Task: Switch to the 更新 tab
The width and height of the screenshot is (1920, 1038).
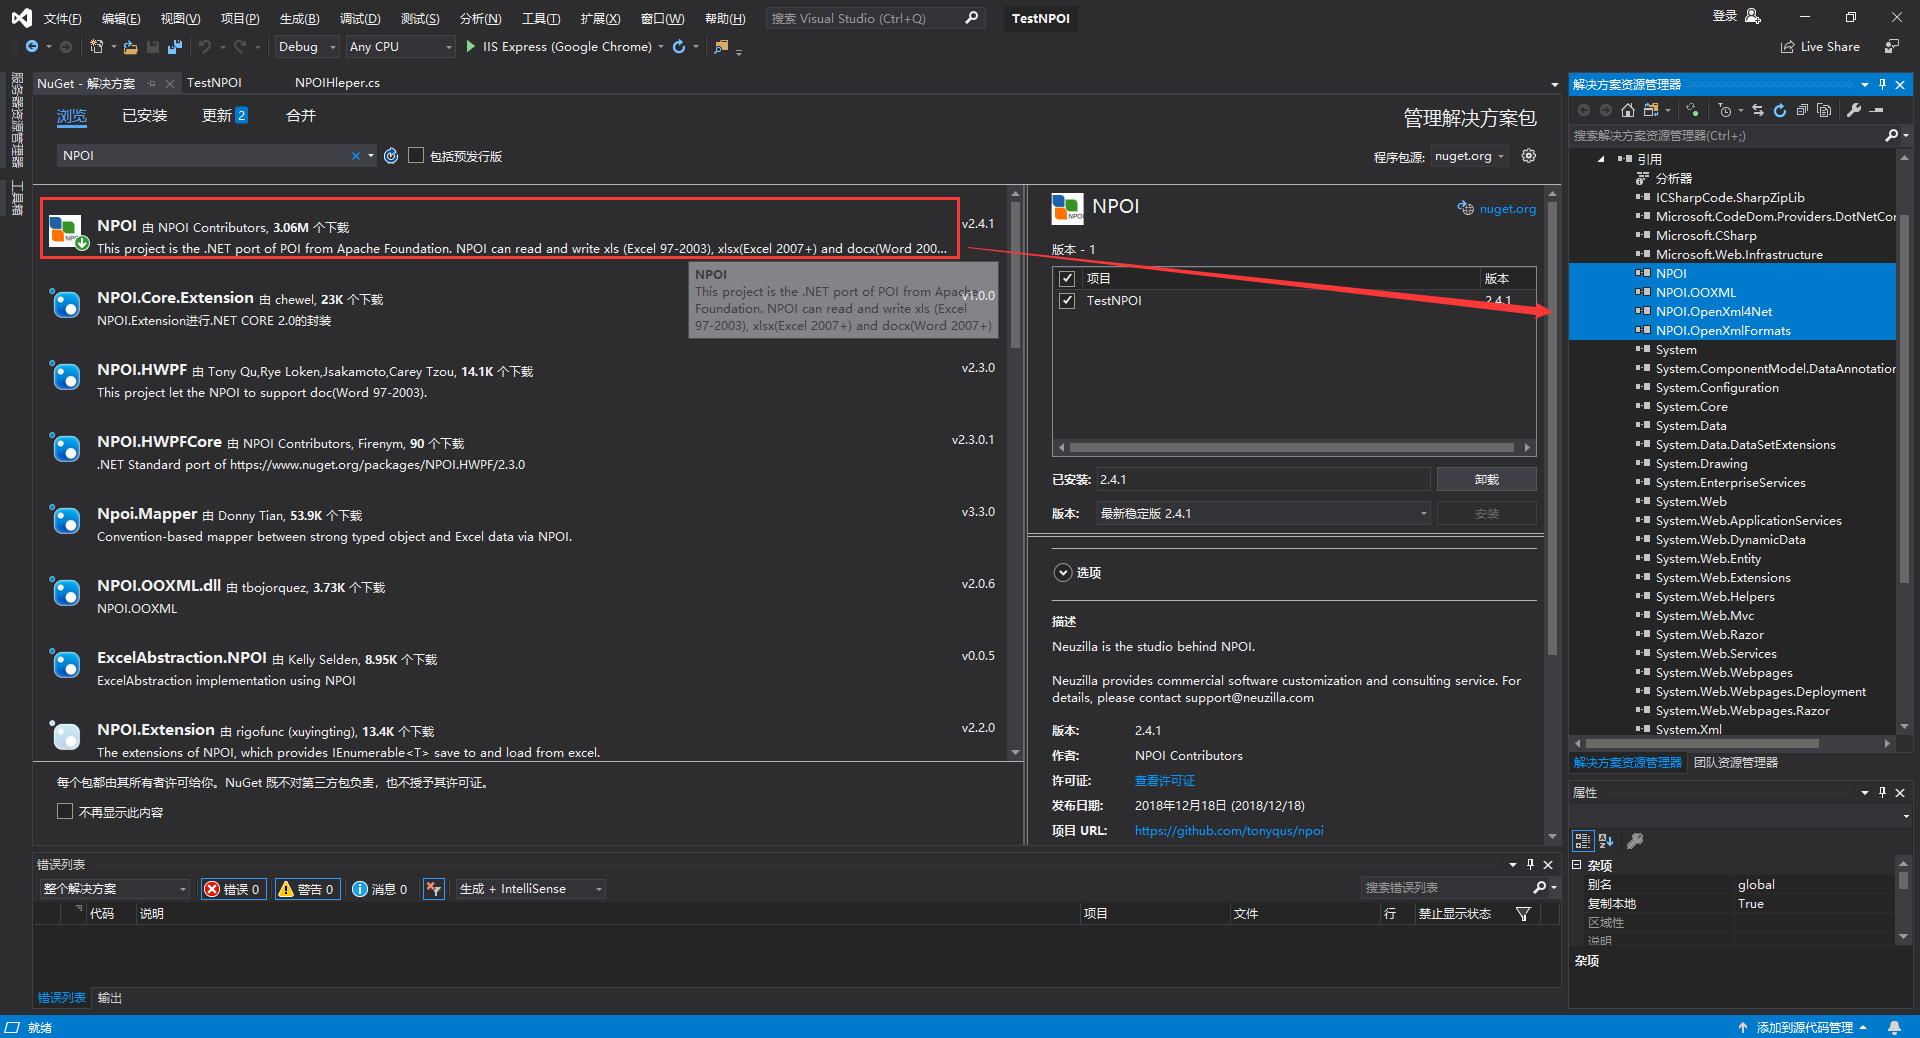Action: point(224,116)
